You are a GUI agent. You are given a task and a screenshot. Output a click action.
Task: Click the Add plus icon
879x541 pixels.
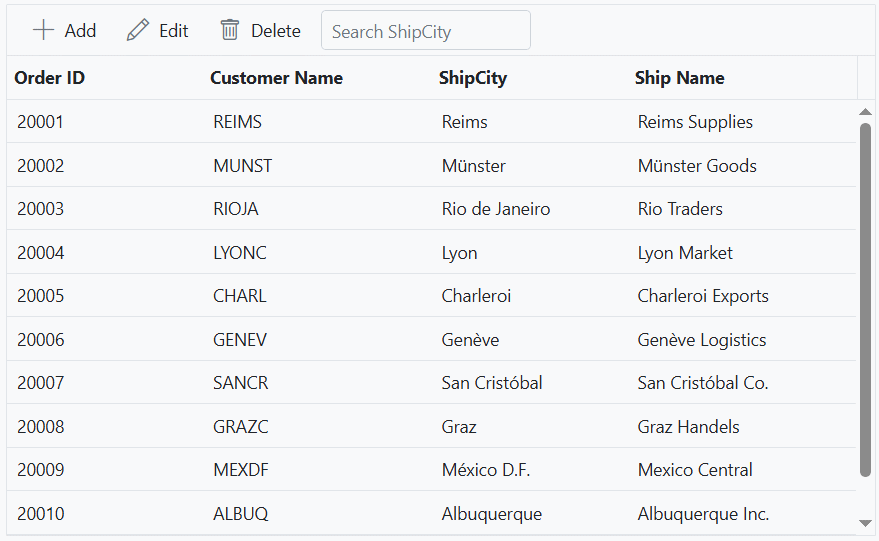[x=43, y=30]
